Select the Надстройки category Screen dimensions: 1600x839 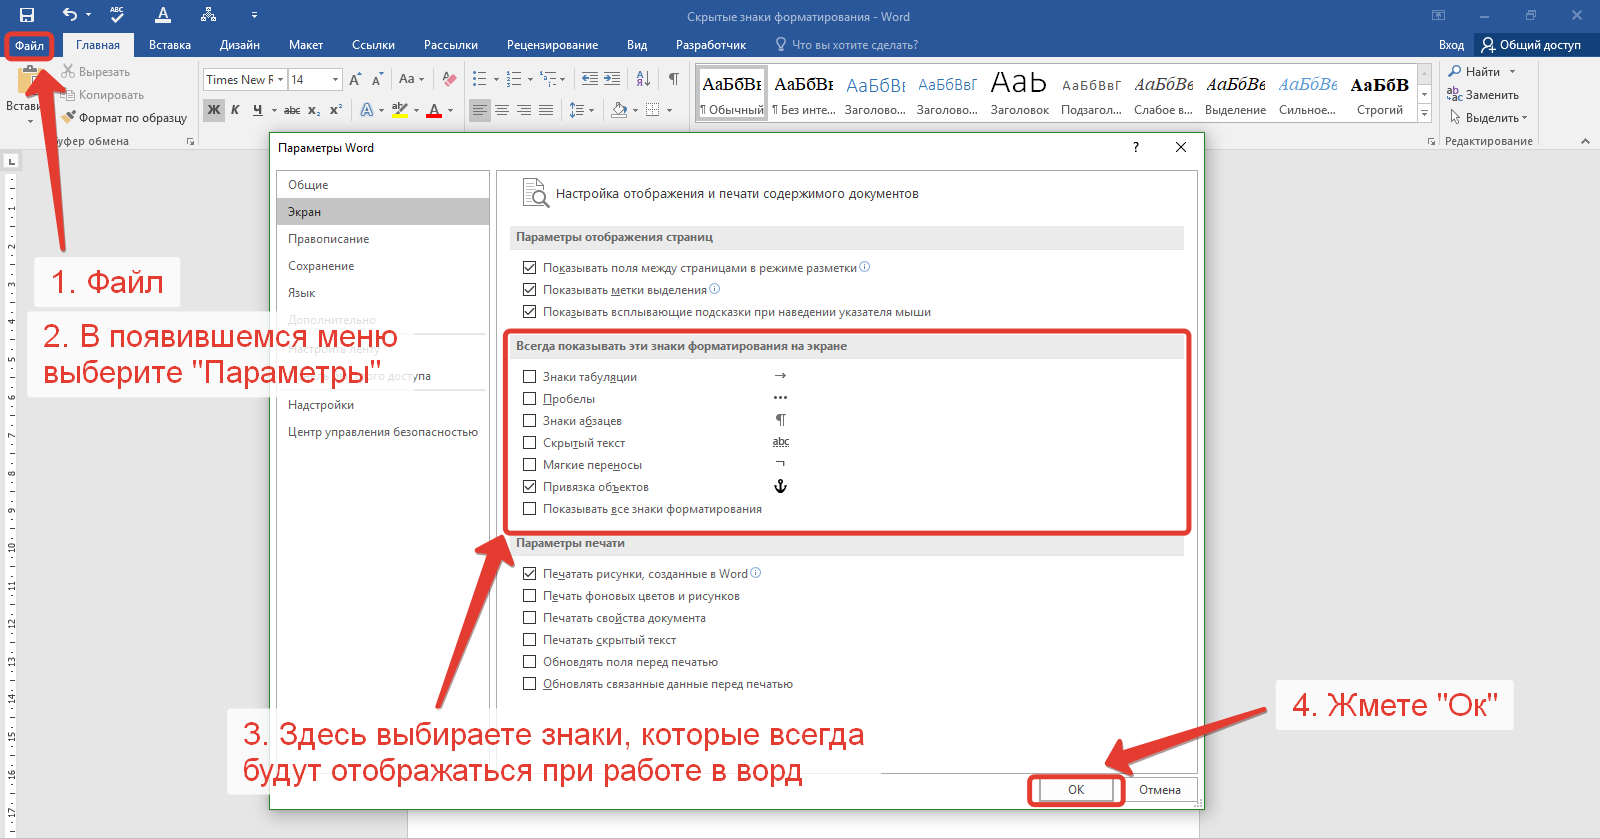tap(383, 405)
